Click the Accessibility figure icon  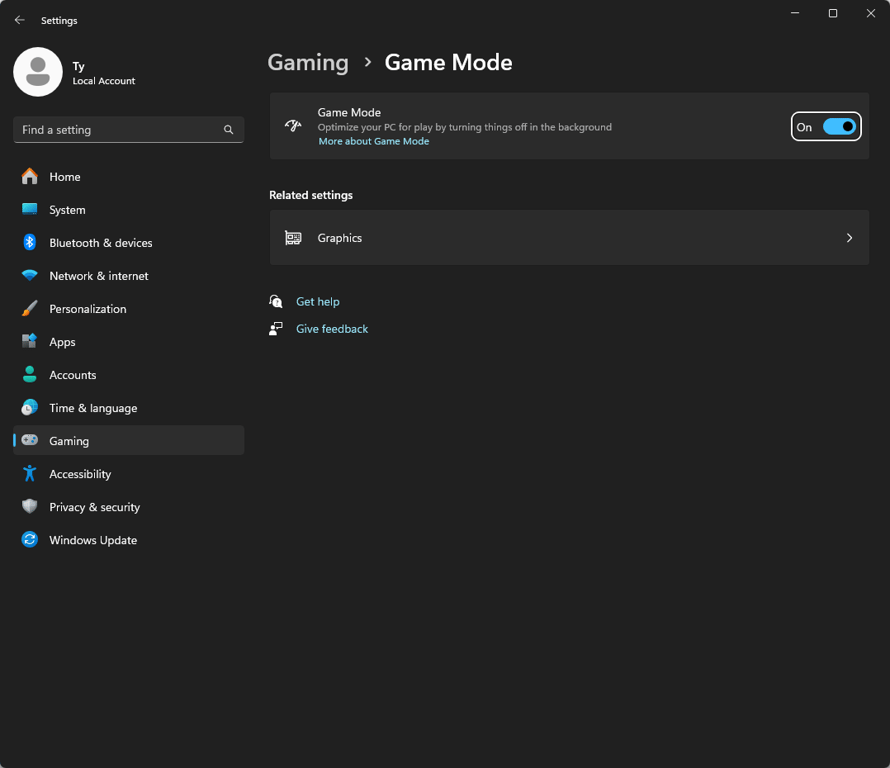[x=30, y=473]
